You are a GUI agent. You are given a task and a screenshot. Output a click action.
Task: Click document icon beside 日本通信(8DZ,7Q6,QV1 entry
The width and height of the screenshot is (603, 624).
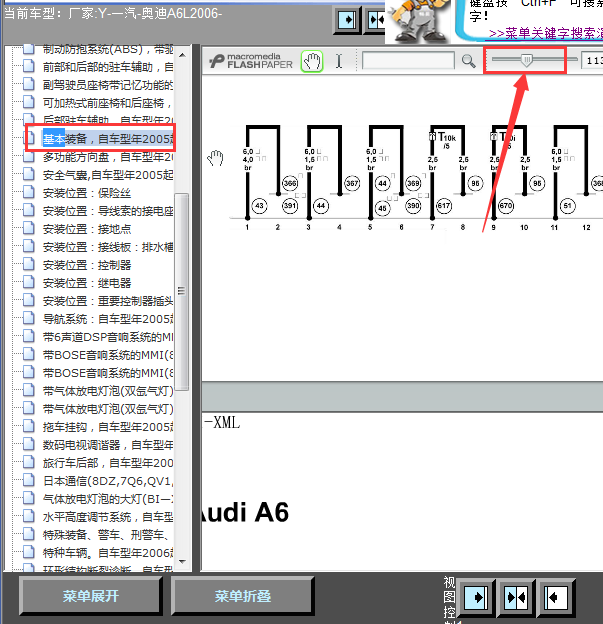(29, 480)
